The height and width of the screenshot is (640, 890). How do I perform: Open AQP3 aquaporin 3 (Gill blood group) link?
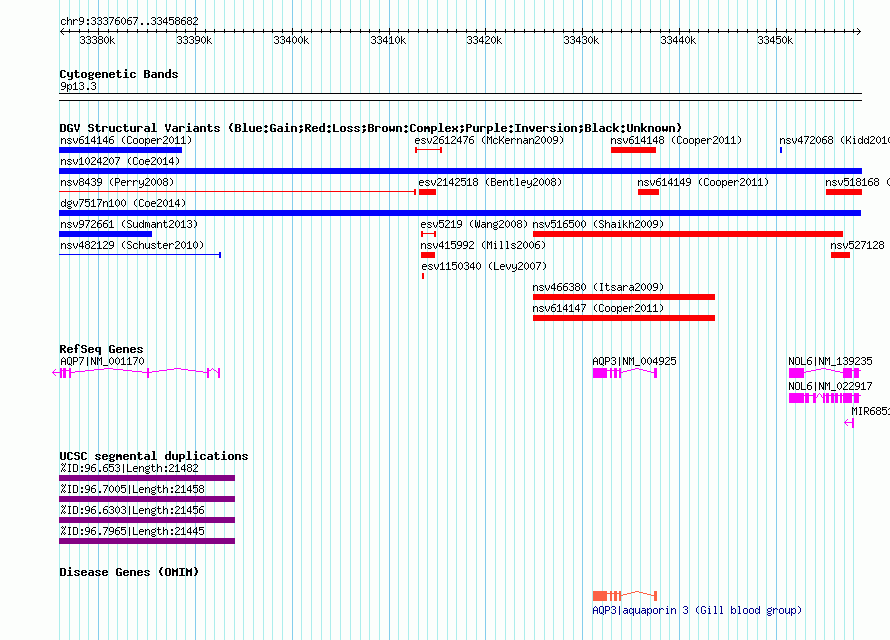pos(697,610)
